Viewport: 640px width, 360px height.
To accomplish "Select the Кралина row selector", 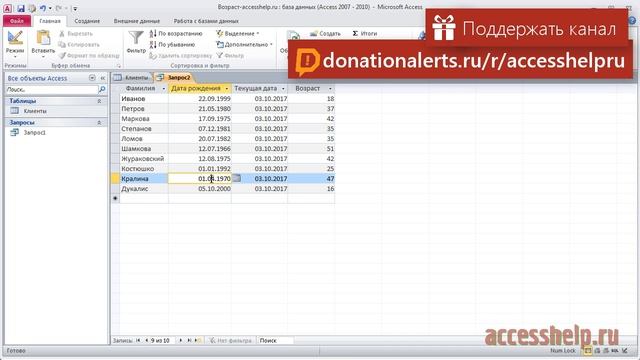I will [x=115, y=178].
